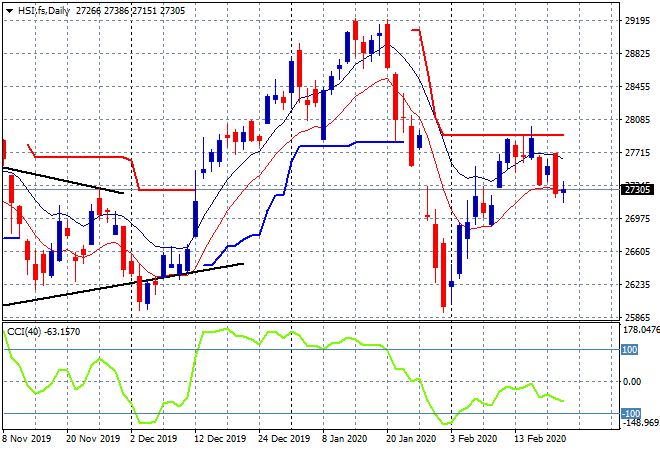Click the 2 Dec 2019 date label
The image size is (660, 450).
click(x=153, y=439)
